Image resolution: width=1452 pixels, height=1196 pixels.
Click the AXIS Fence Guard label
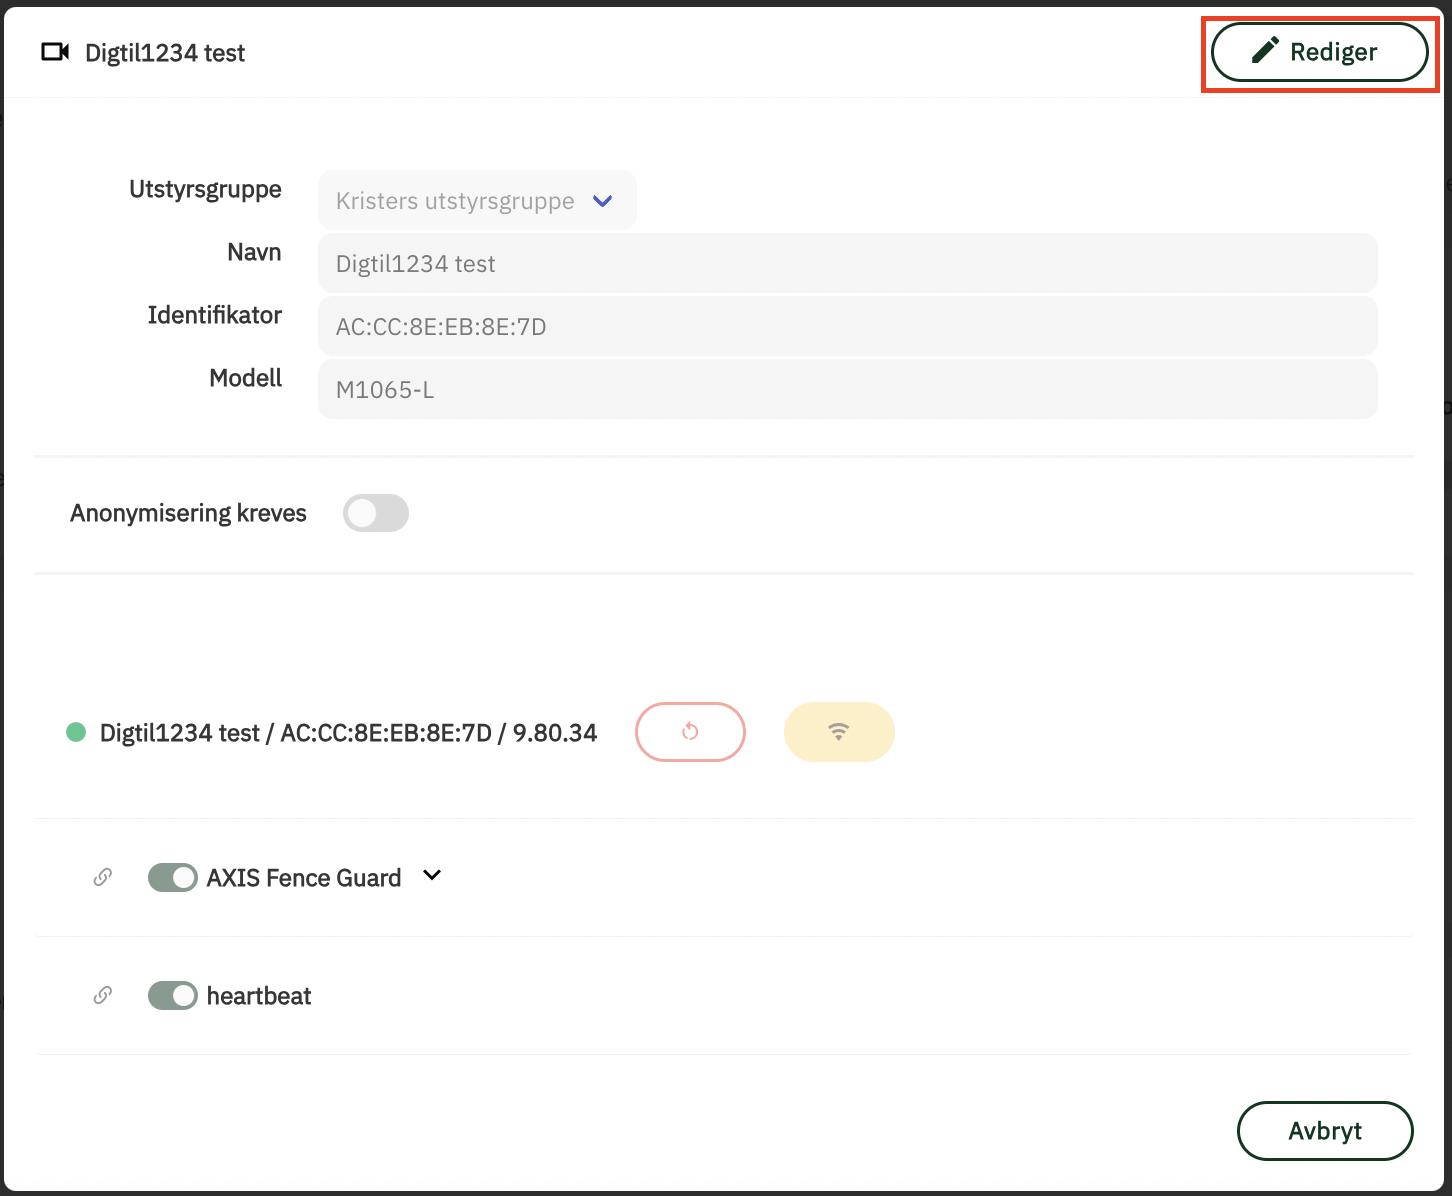[304, 878]
